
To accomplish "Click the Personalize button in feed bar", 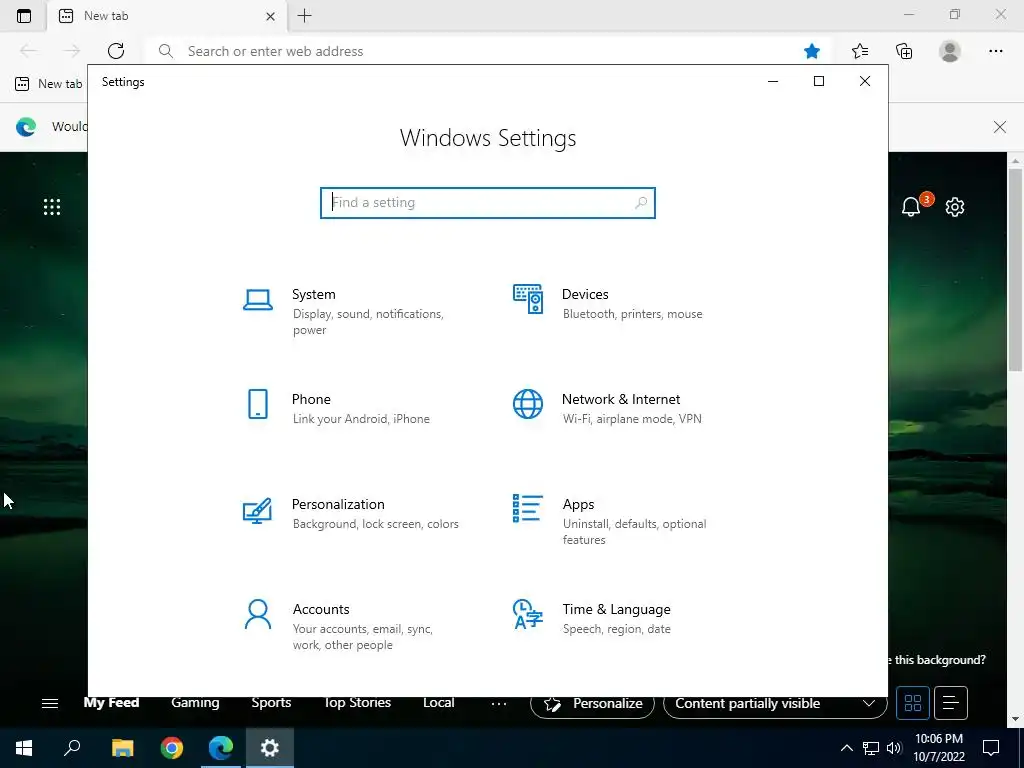I will tap(592, 703).
